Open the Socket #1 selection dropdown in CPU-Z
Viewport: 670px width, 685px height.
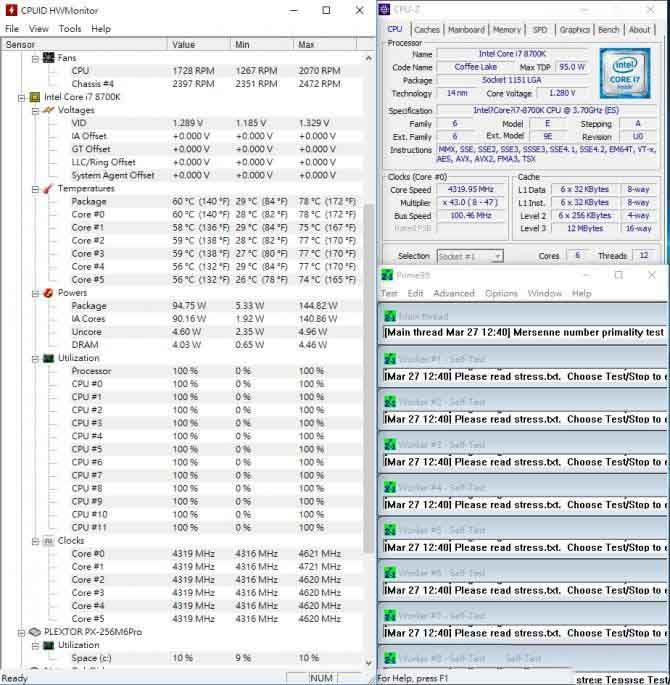[470, 256]
